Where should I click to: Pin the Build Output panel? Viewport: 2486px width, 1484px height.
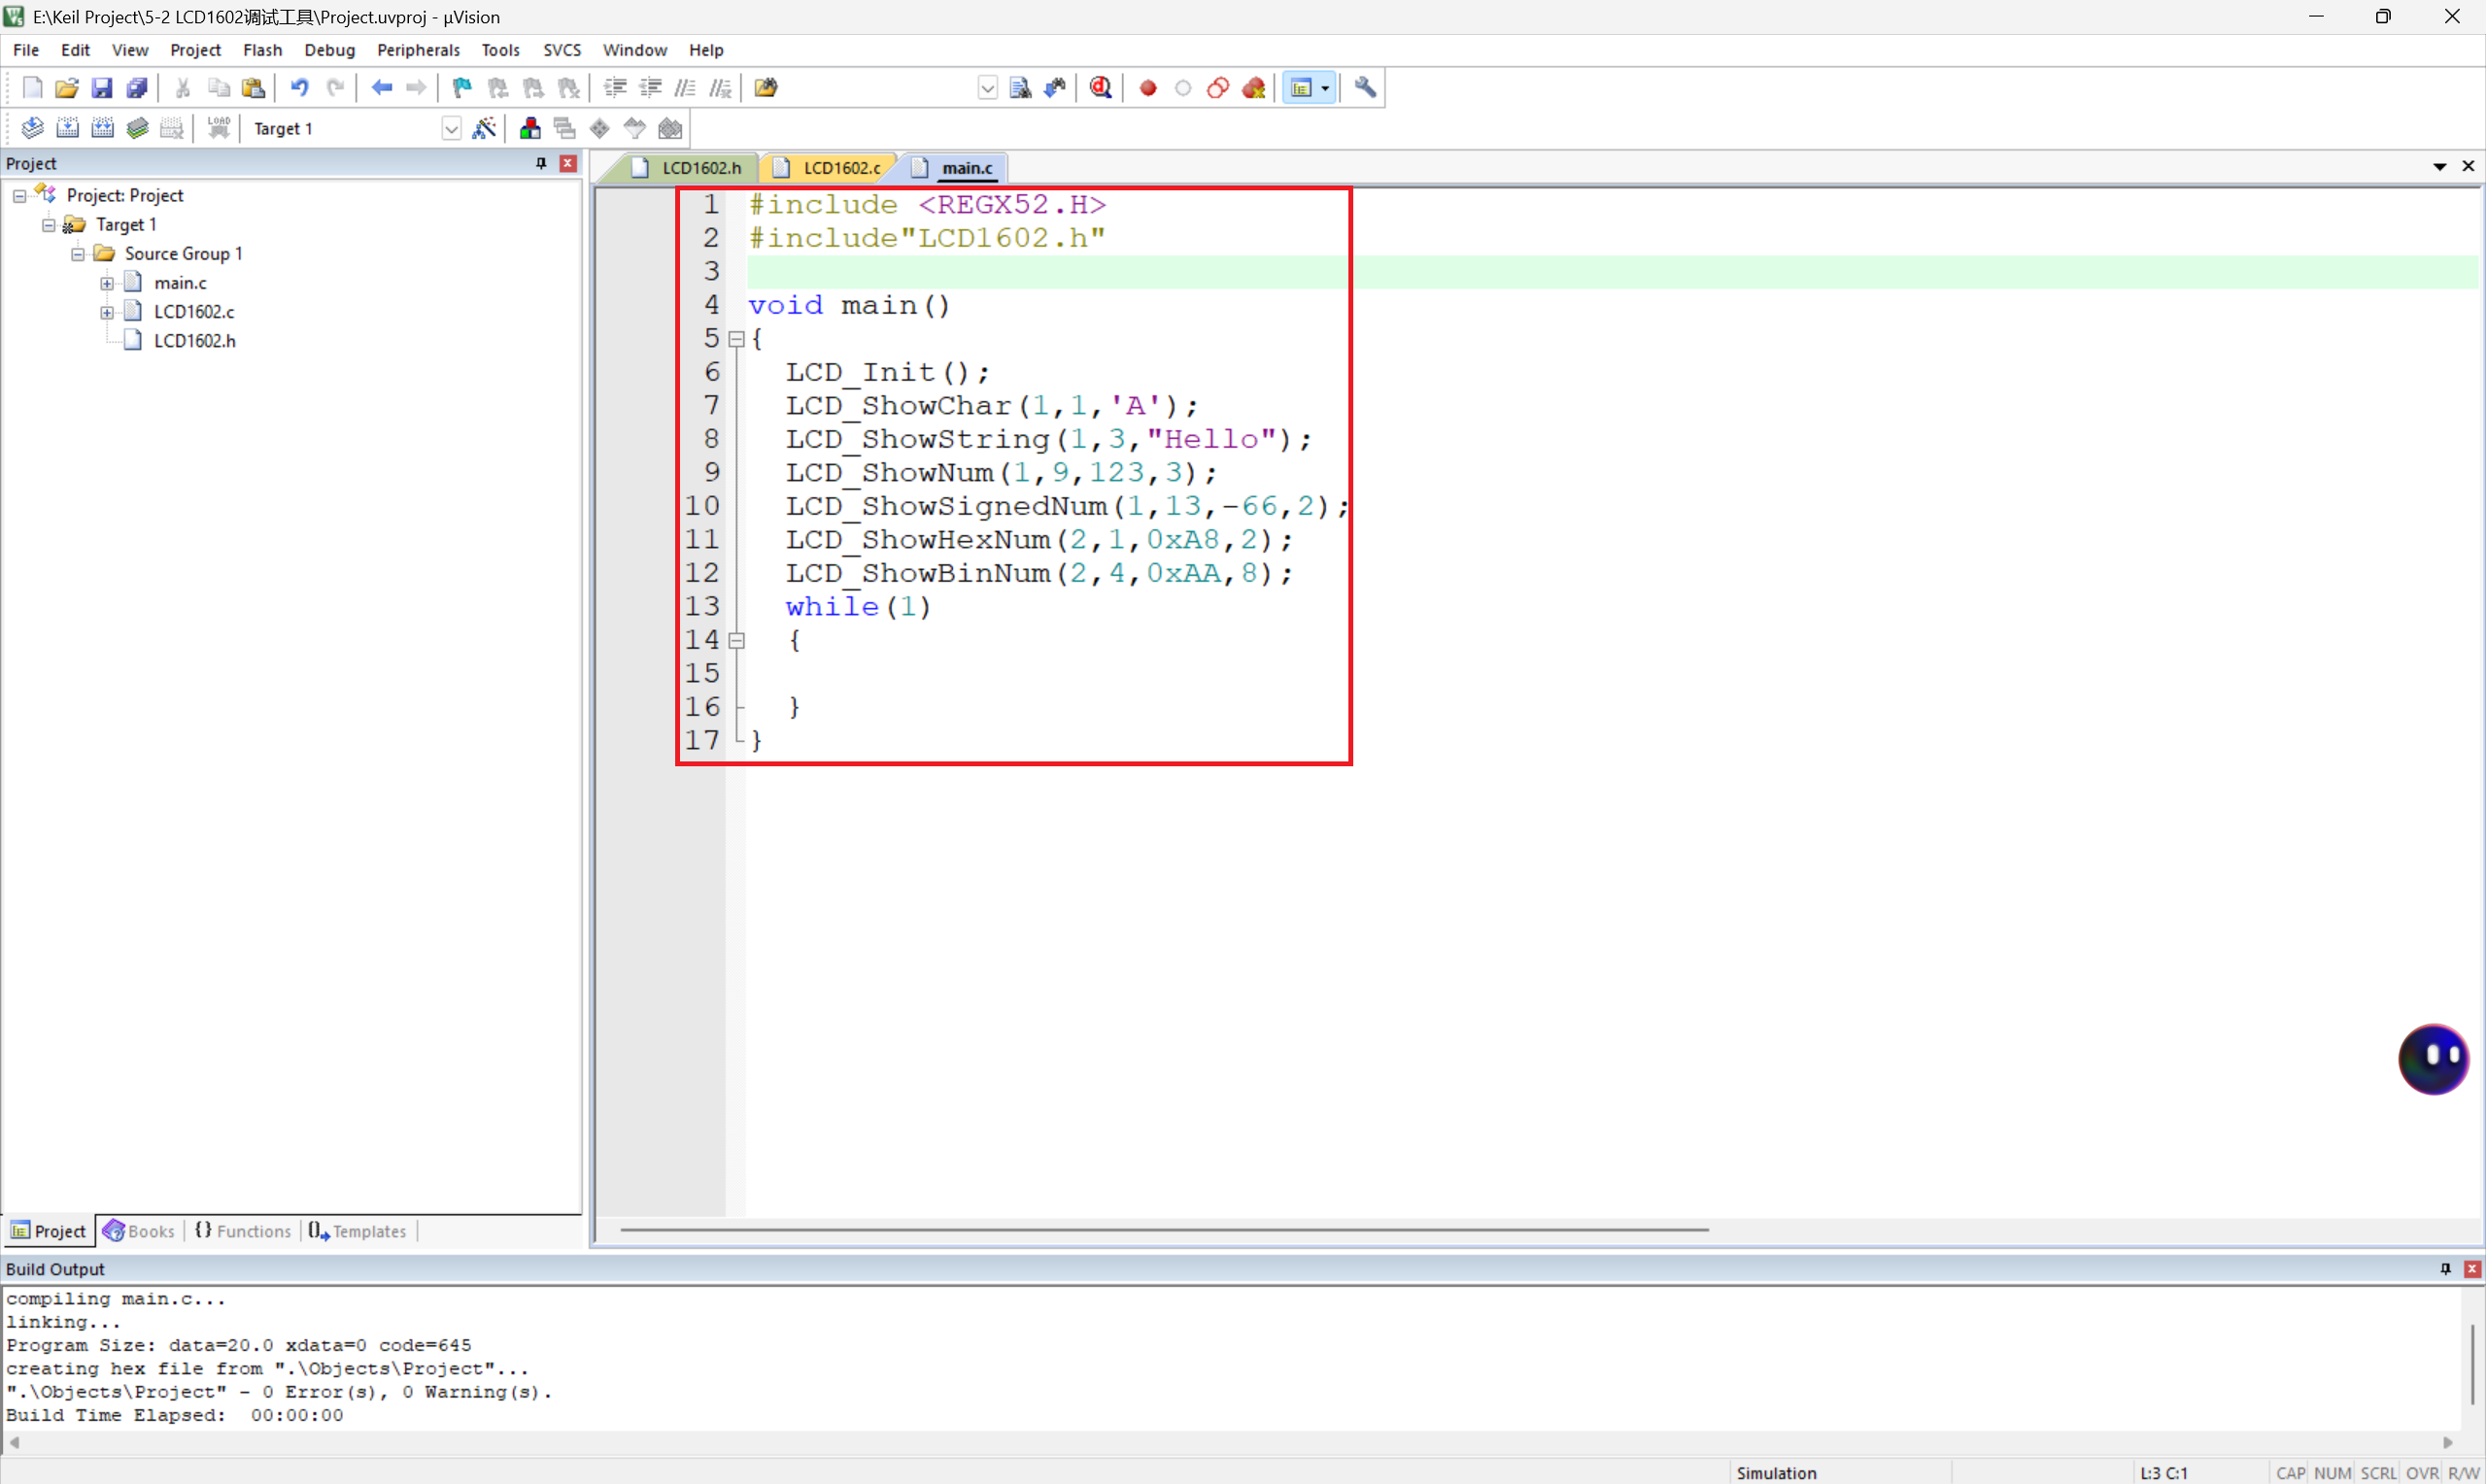[2445, 1268]
